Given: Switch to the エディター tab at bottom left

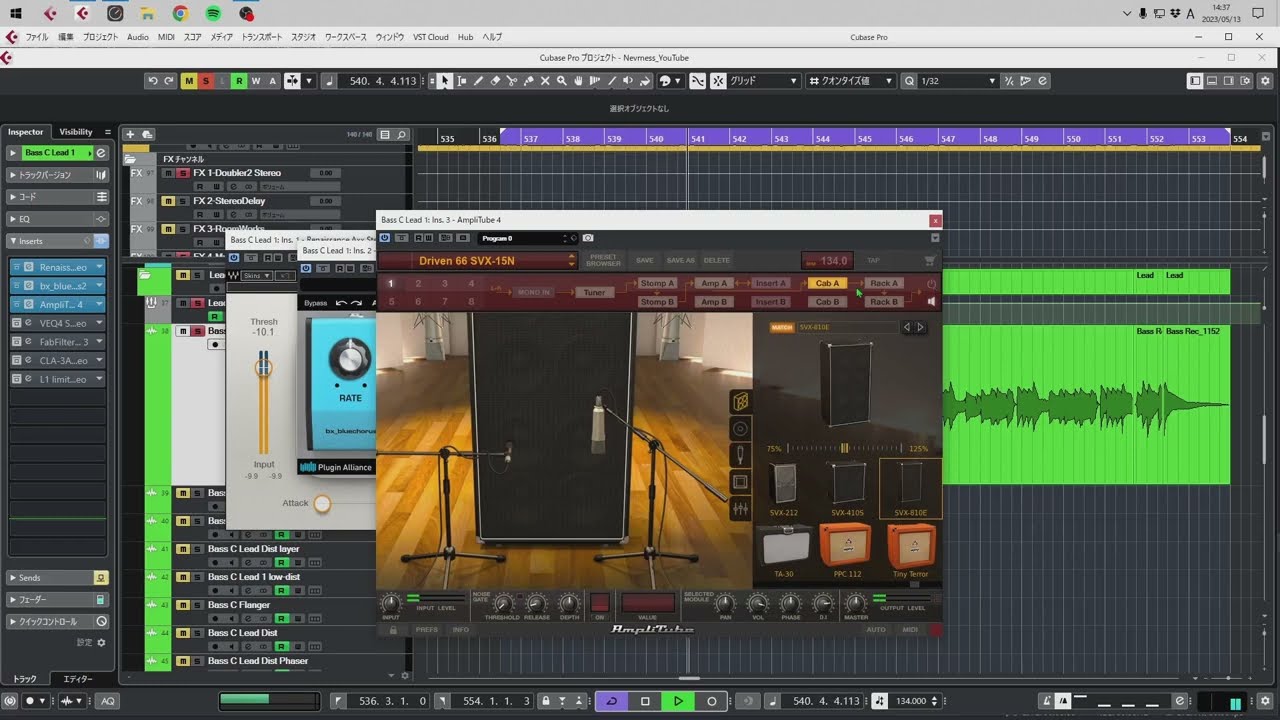Looking at the screenshot, I should coord(78,679).
